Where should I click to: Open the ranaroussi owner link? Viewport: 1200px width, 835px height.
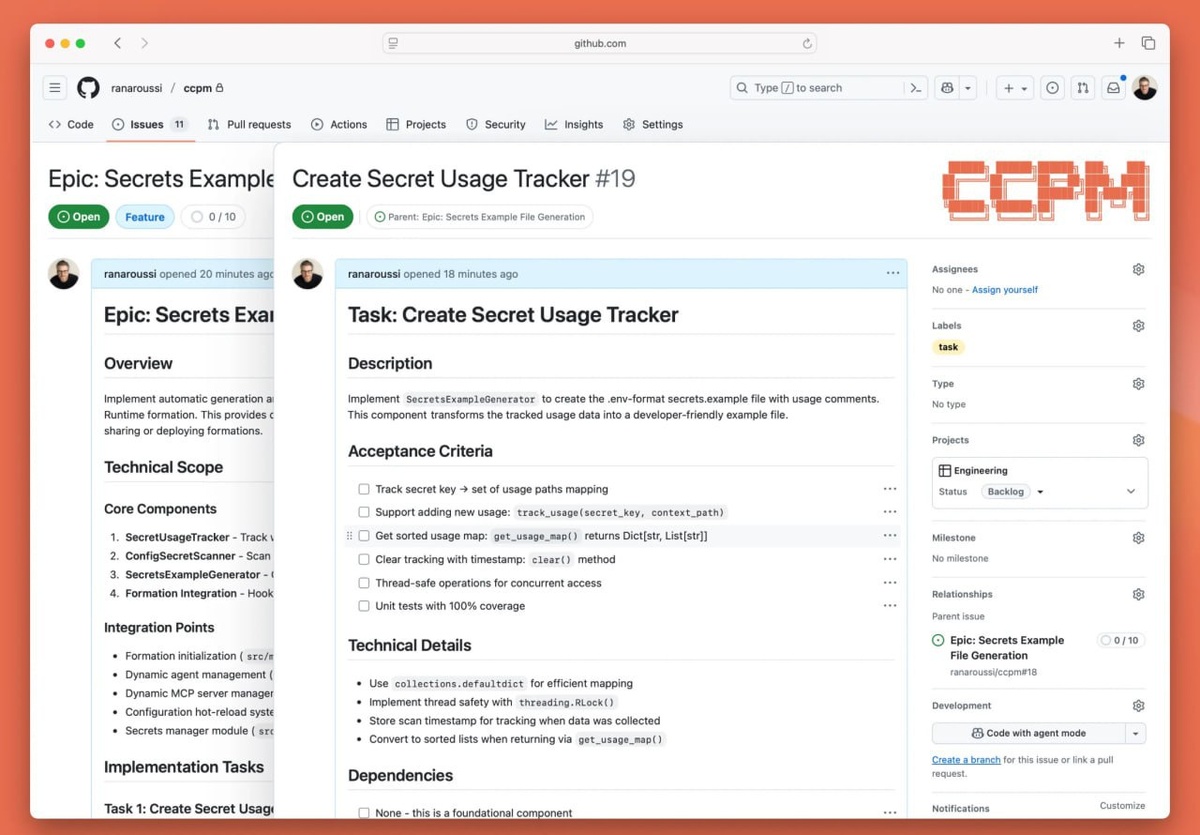(x=137, y=88)
